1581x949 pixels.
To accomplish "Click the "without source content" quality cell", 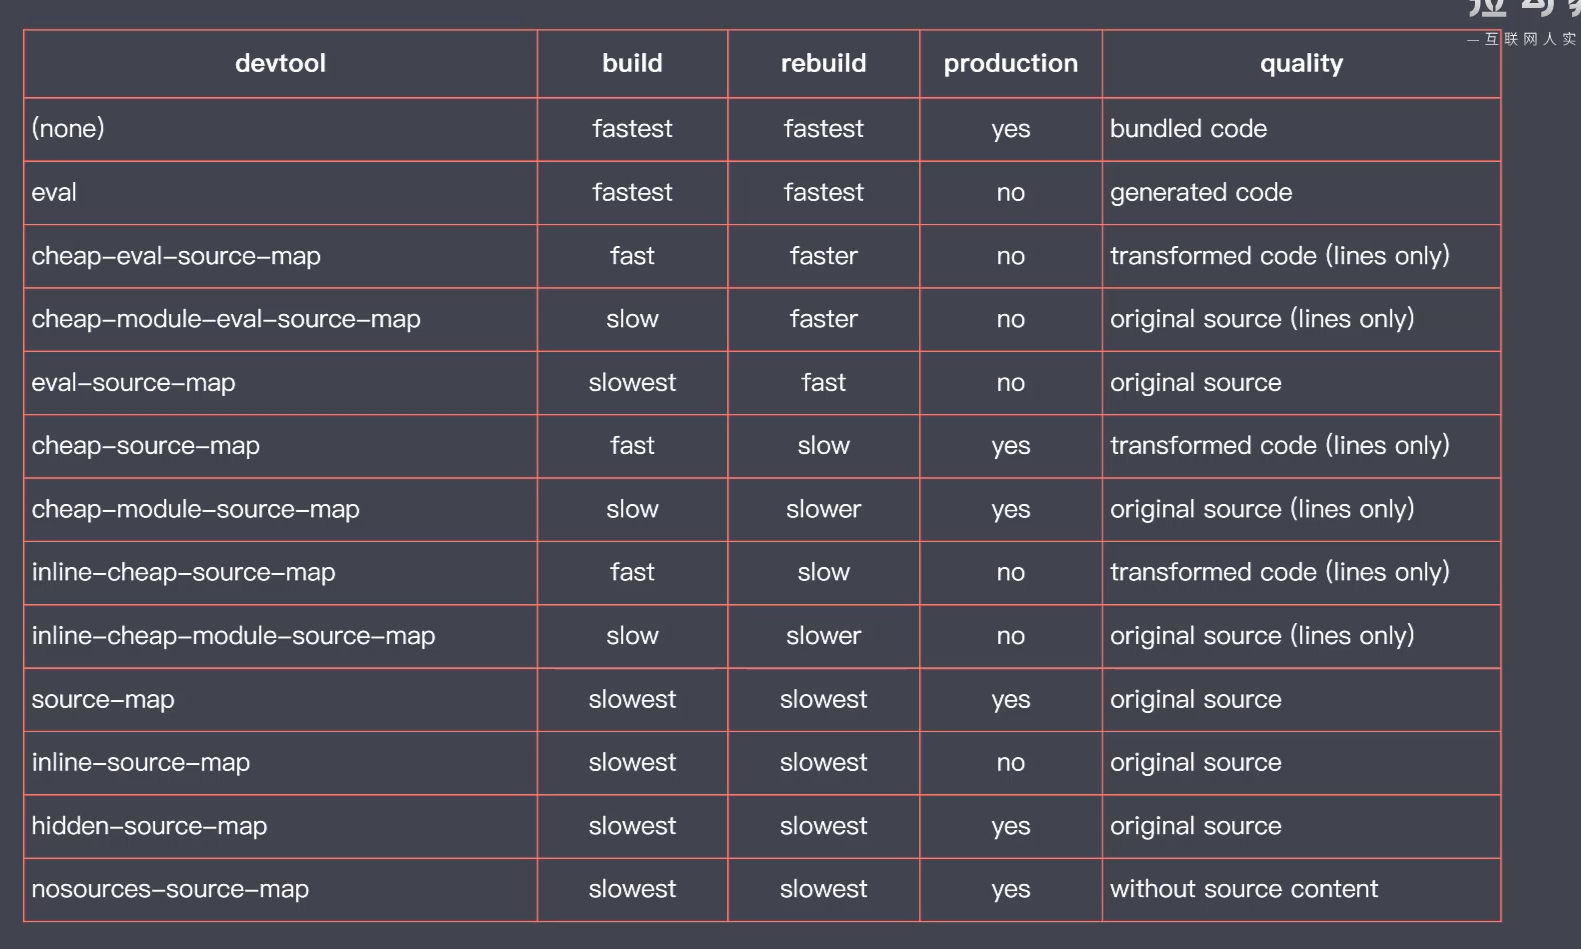I will pyautogui.click(x=1244, y=889).
